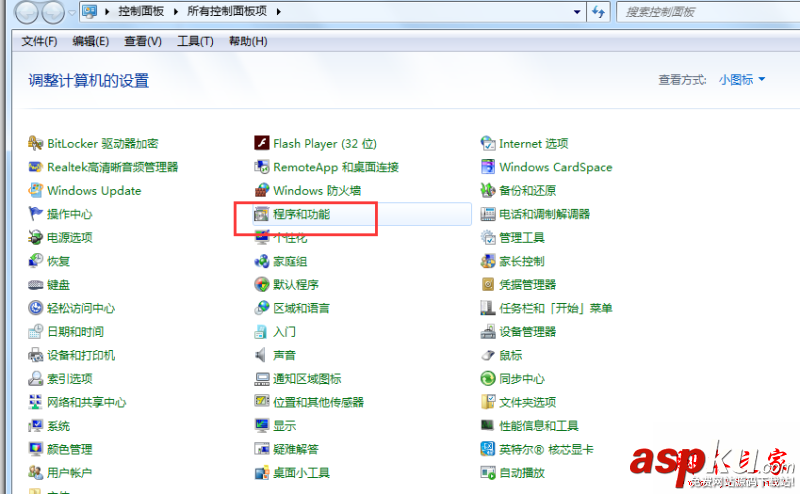800x494 pixels.
Task: Click the RemoteApp 和桌面连接 icon
Action: tap(262, 167)
